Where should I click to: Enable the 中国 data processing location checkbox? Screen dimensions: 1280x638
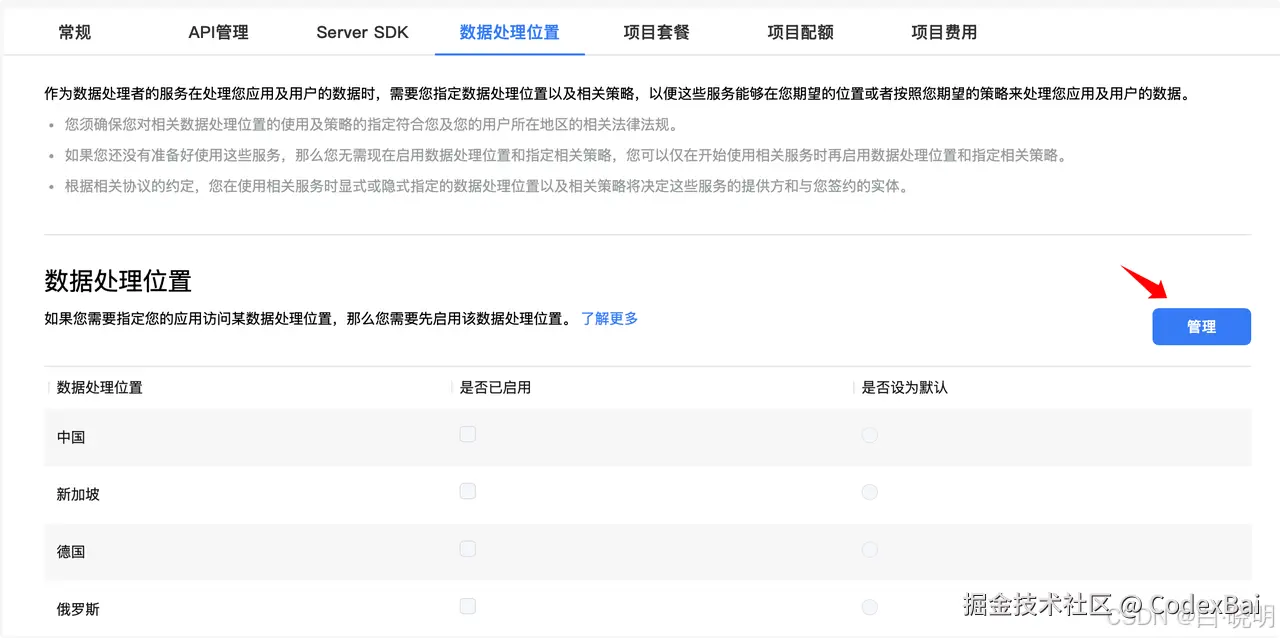(x=467, y=434)
